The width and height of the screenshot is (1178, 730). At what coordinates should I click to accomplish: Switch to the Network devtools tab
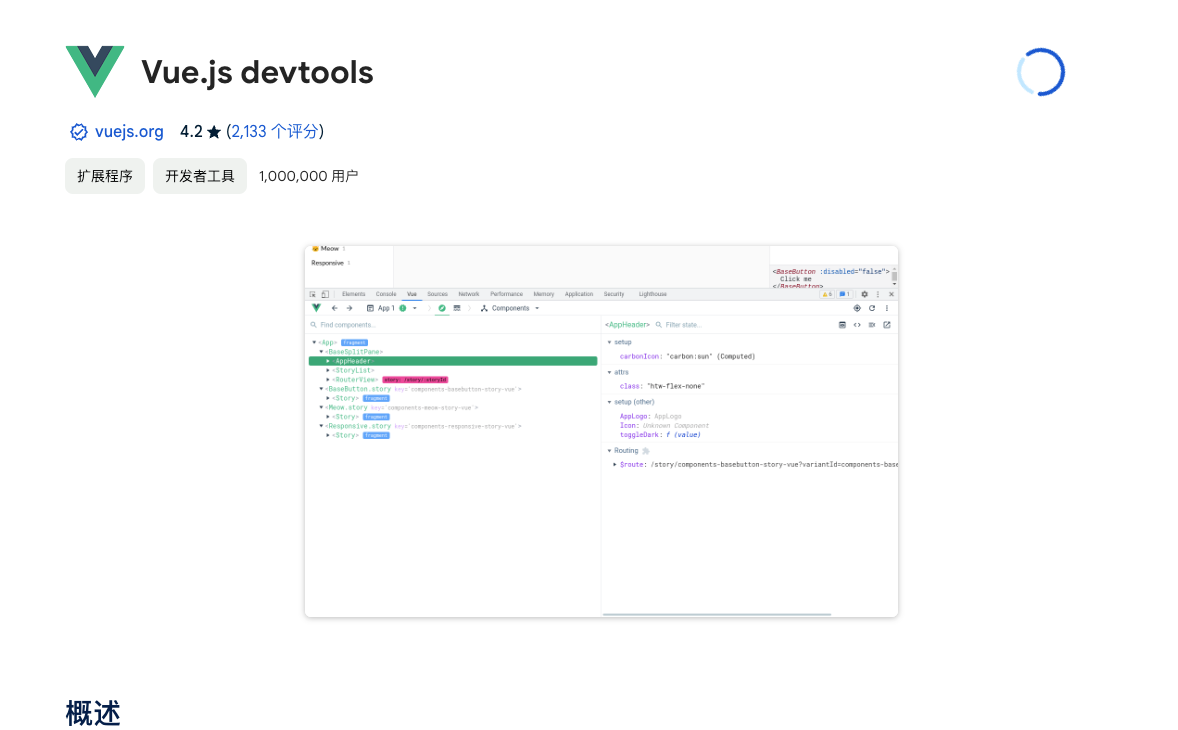[x=468, y=294]
